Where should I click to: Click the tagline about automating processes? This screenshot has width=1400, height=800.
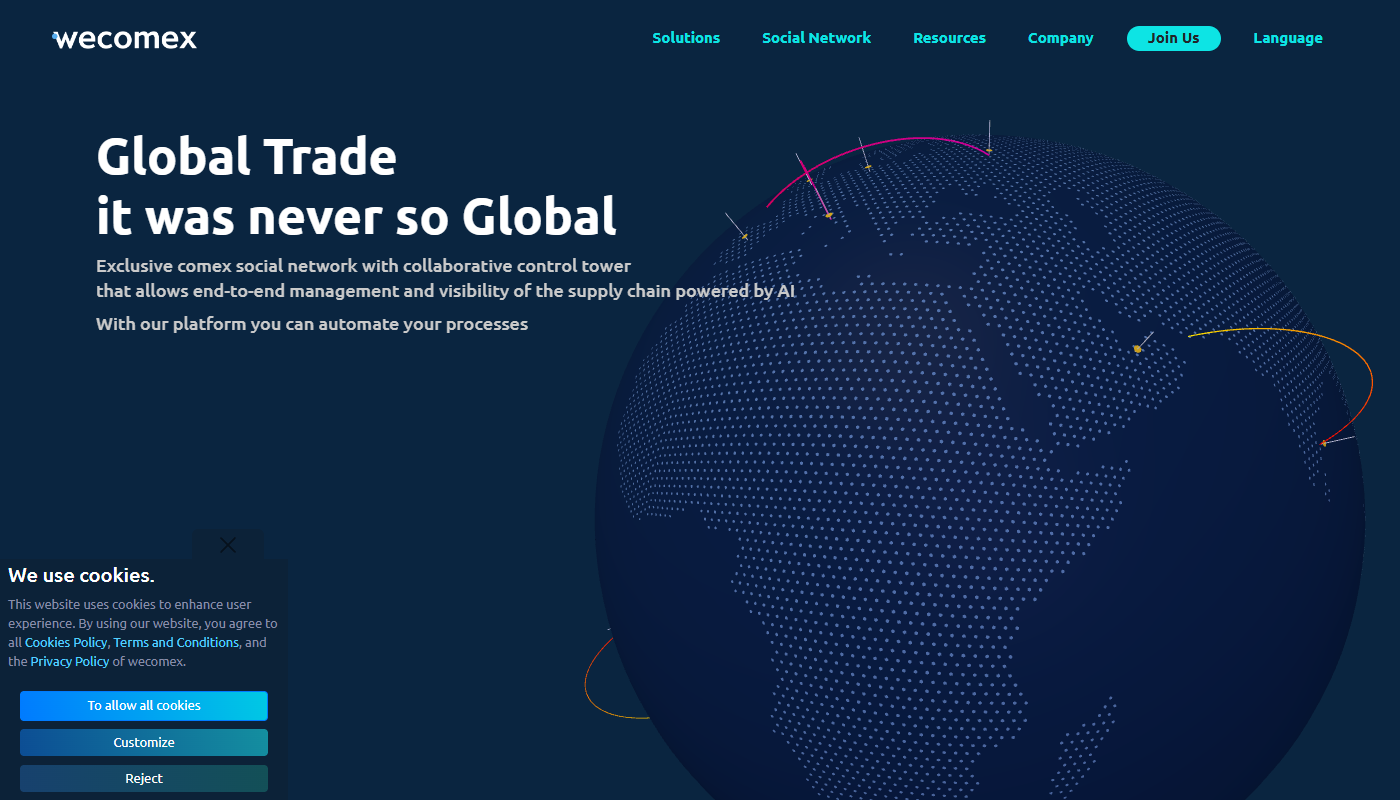point(311,323)
